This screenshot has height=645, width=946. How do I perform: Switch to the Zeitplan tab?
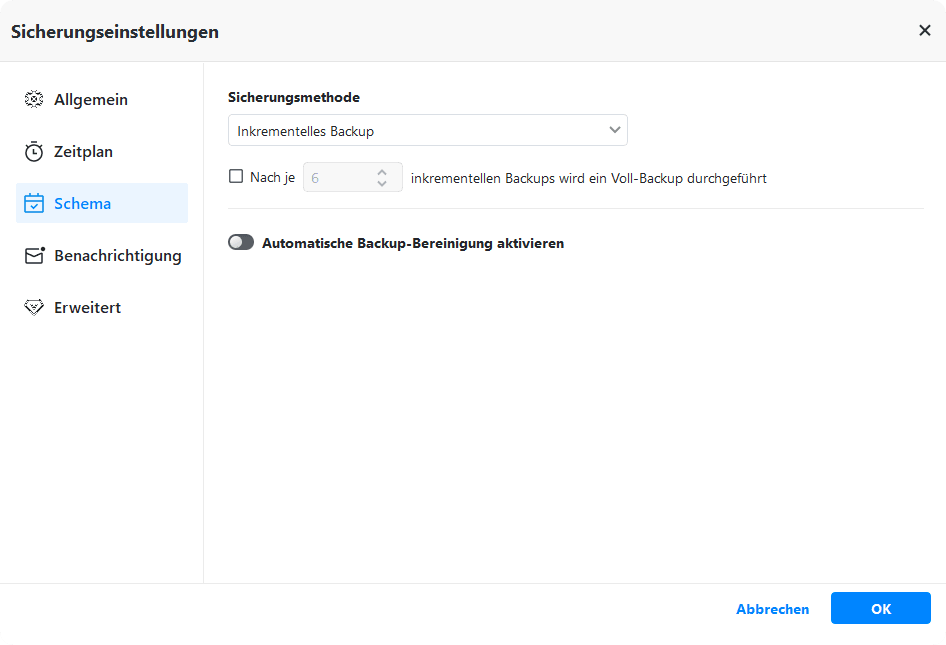pos(83,152)
